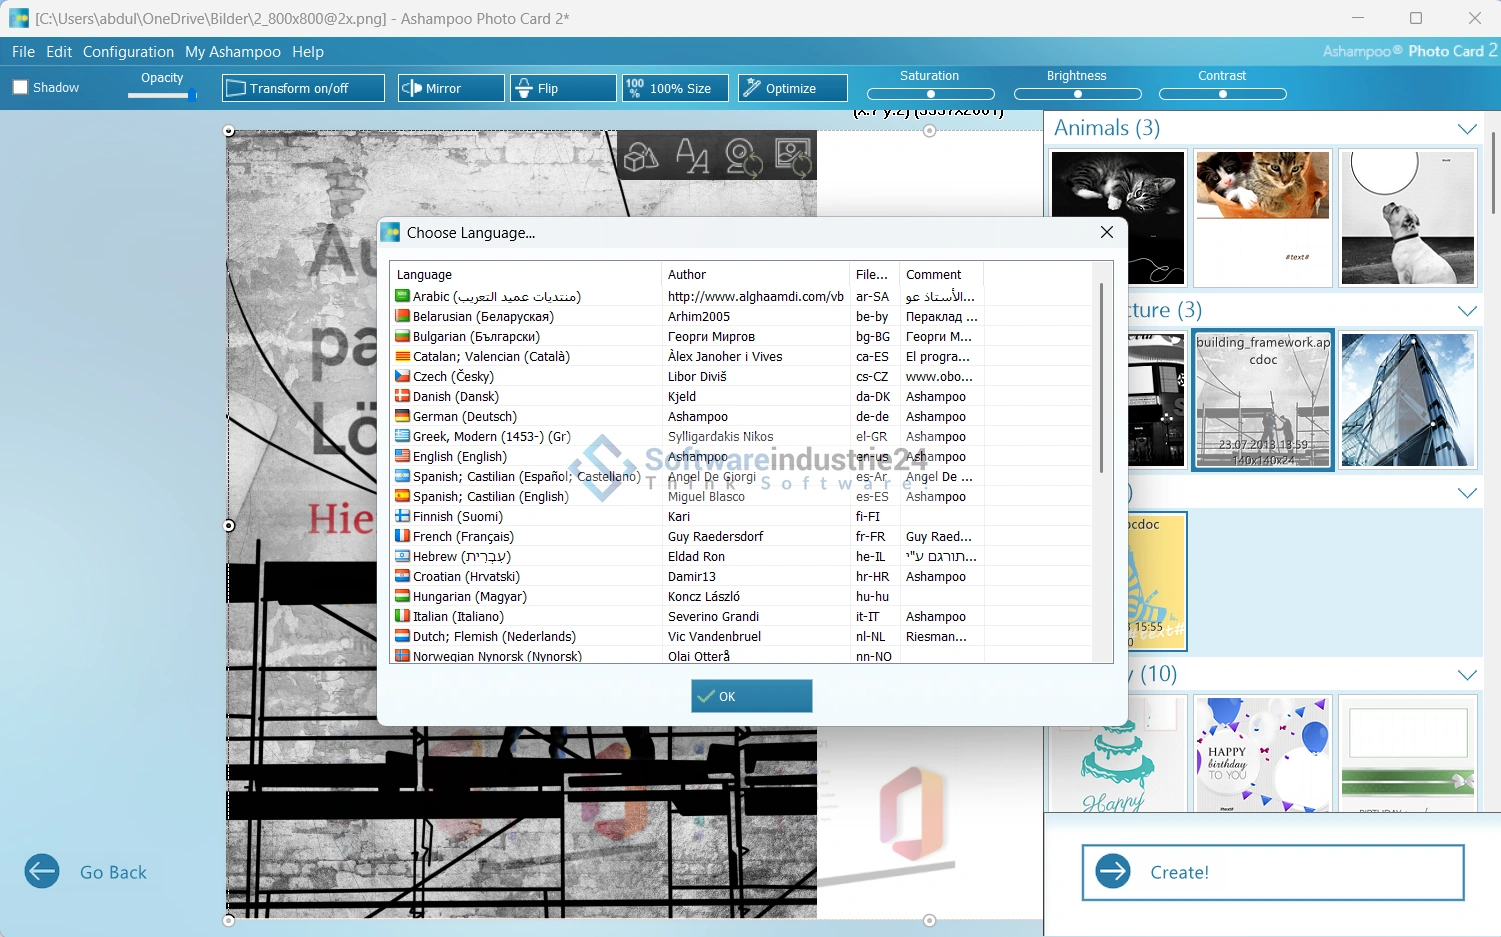
Task: Click the Saturation slider
Action: tap(930, 94)
